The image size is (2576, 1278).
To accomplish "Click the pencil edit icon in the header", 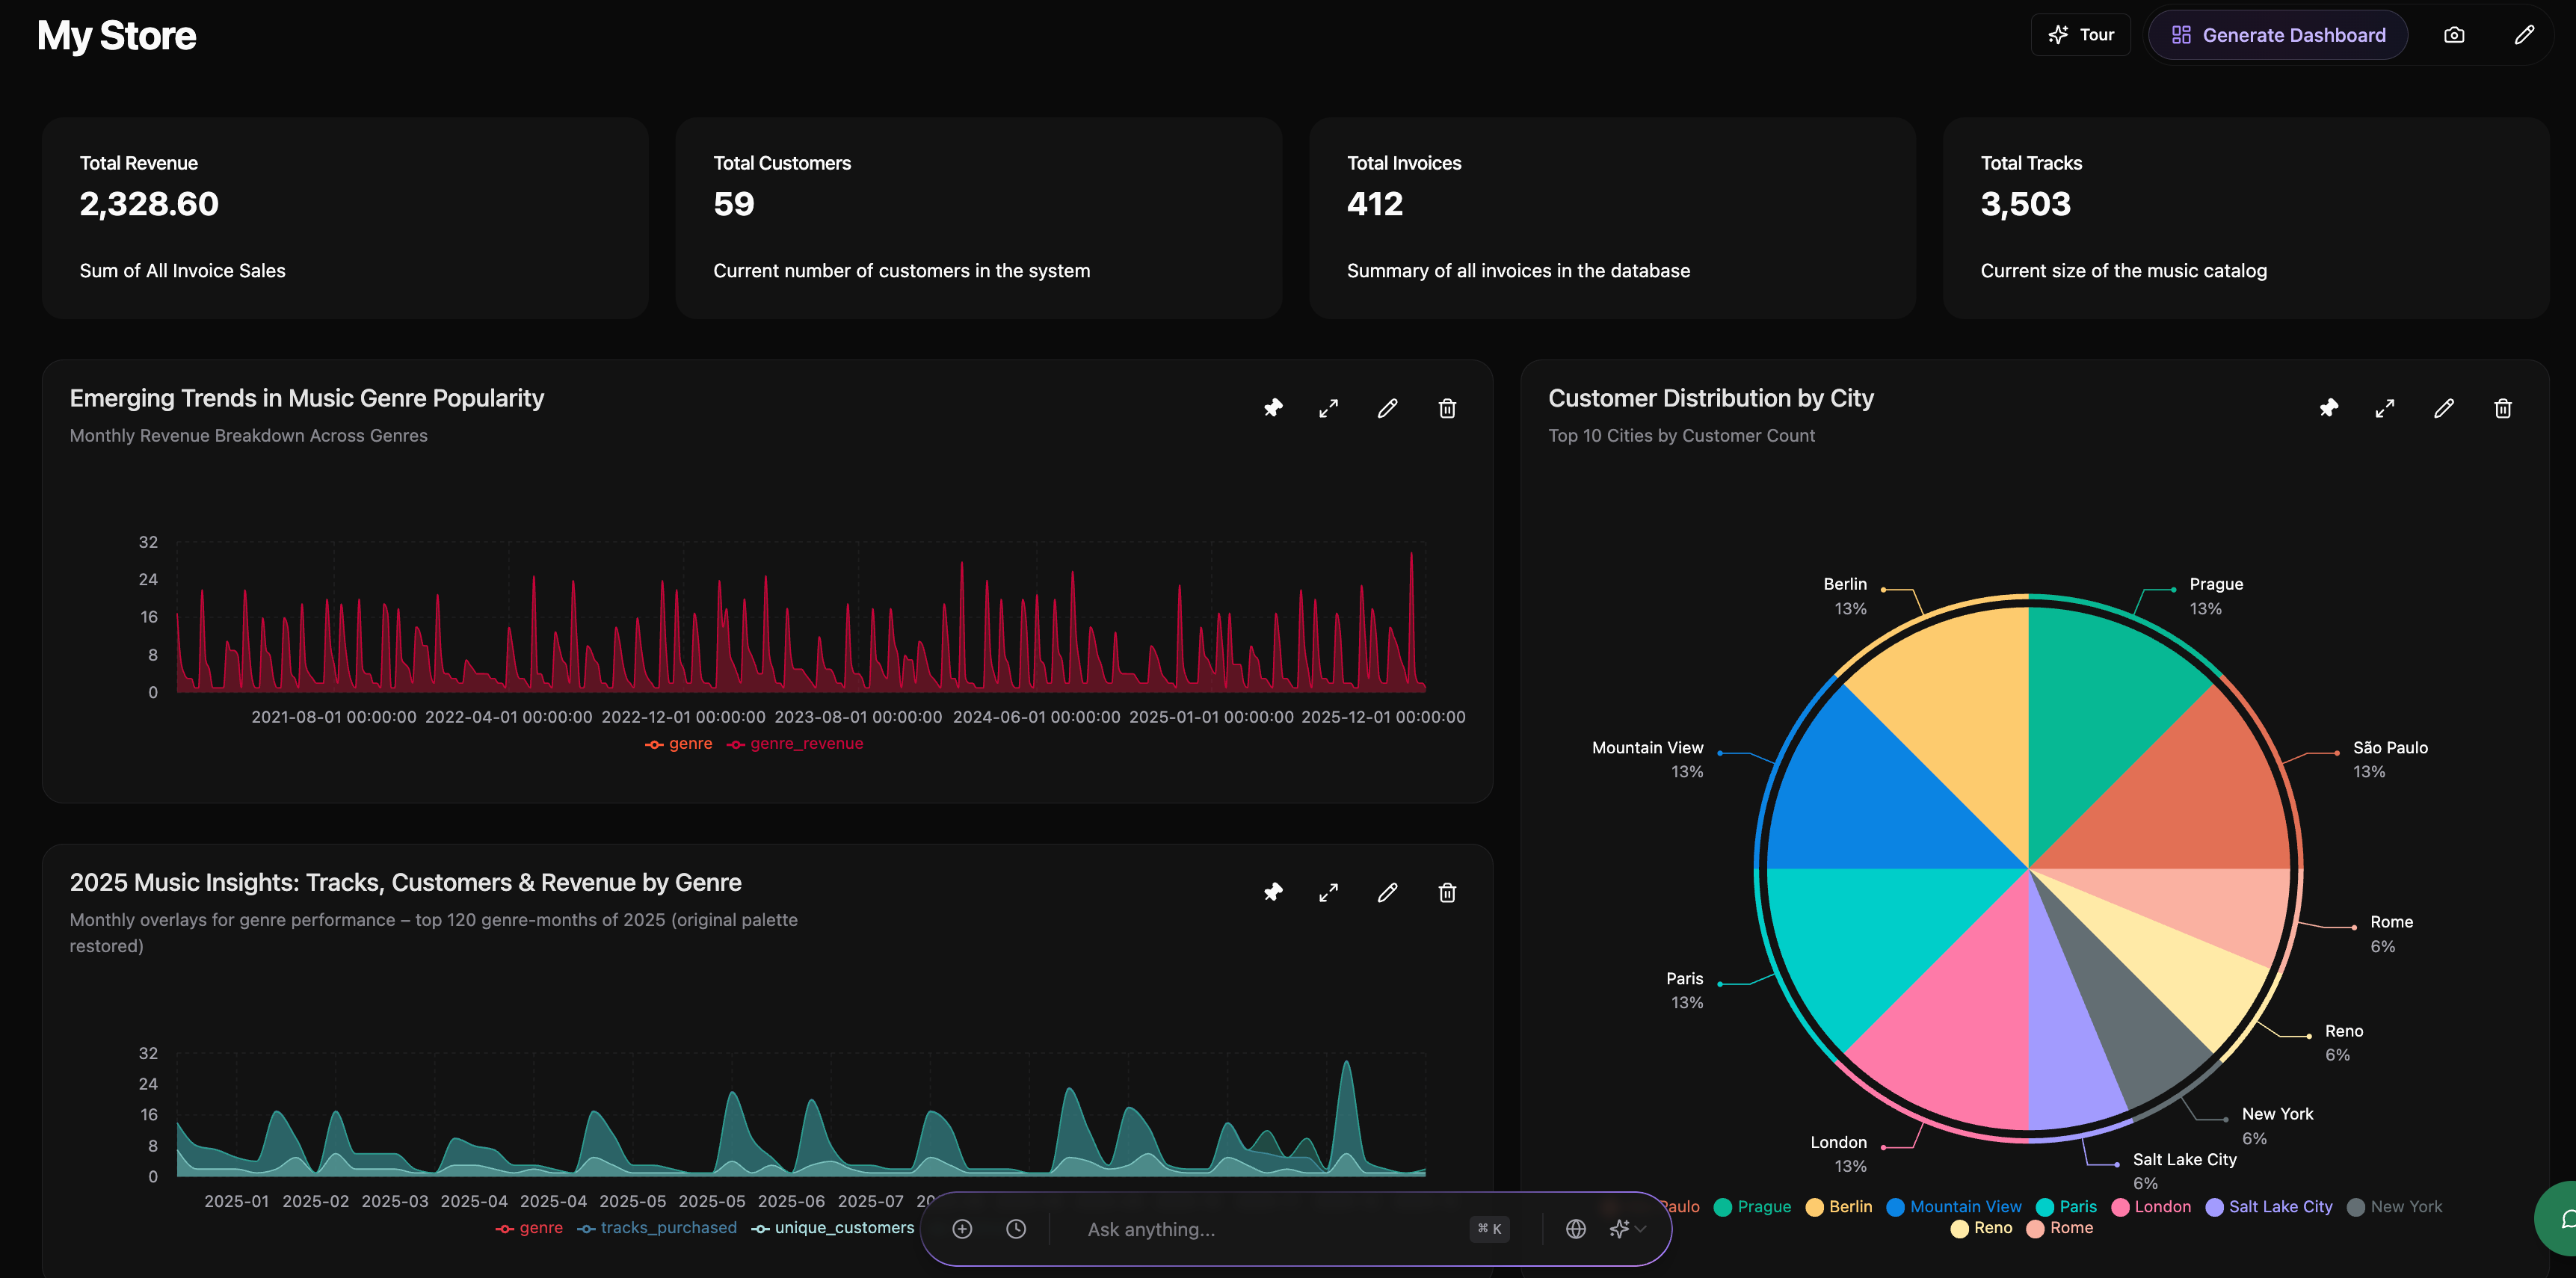I will 2524,35.
